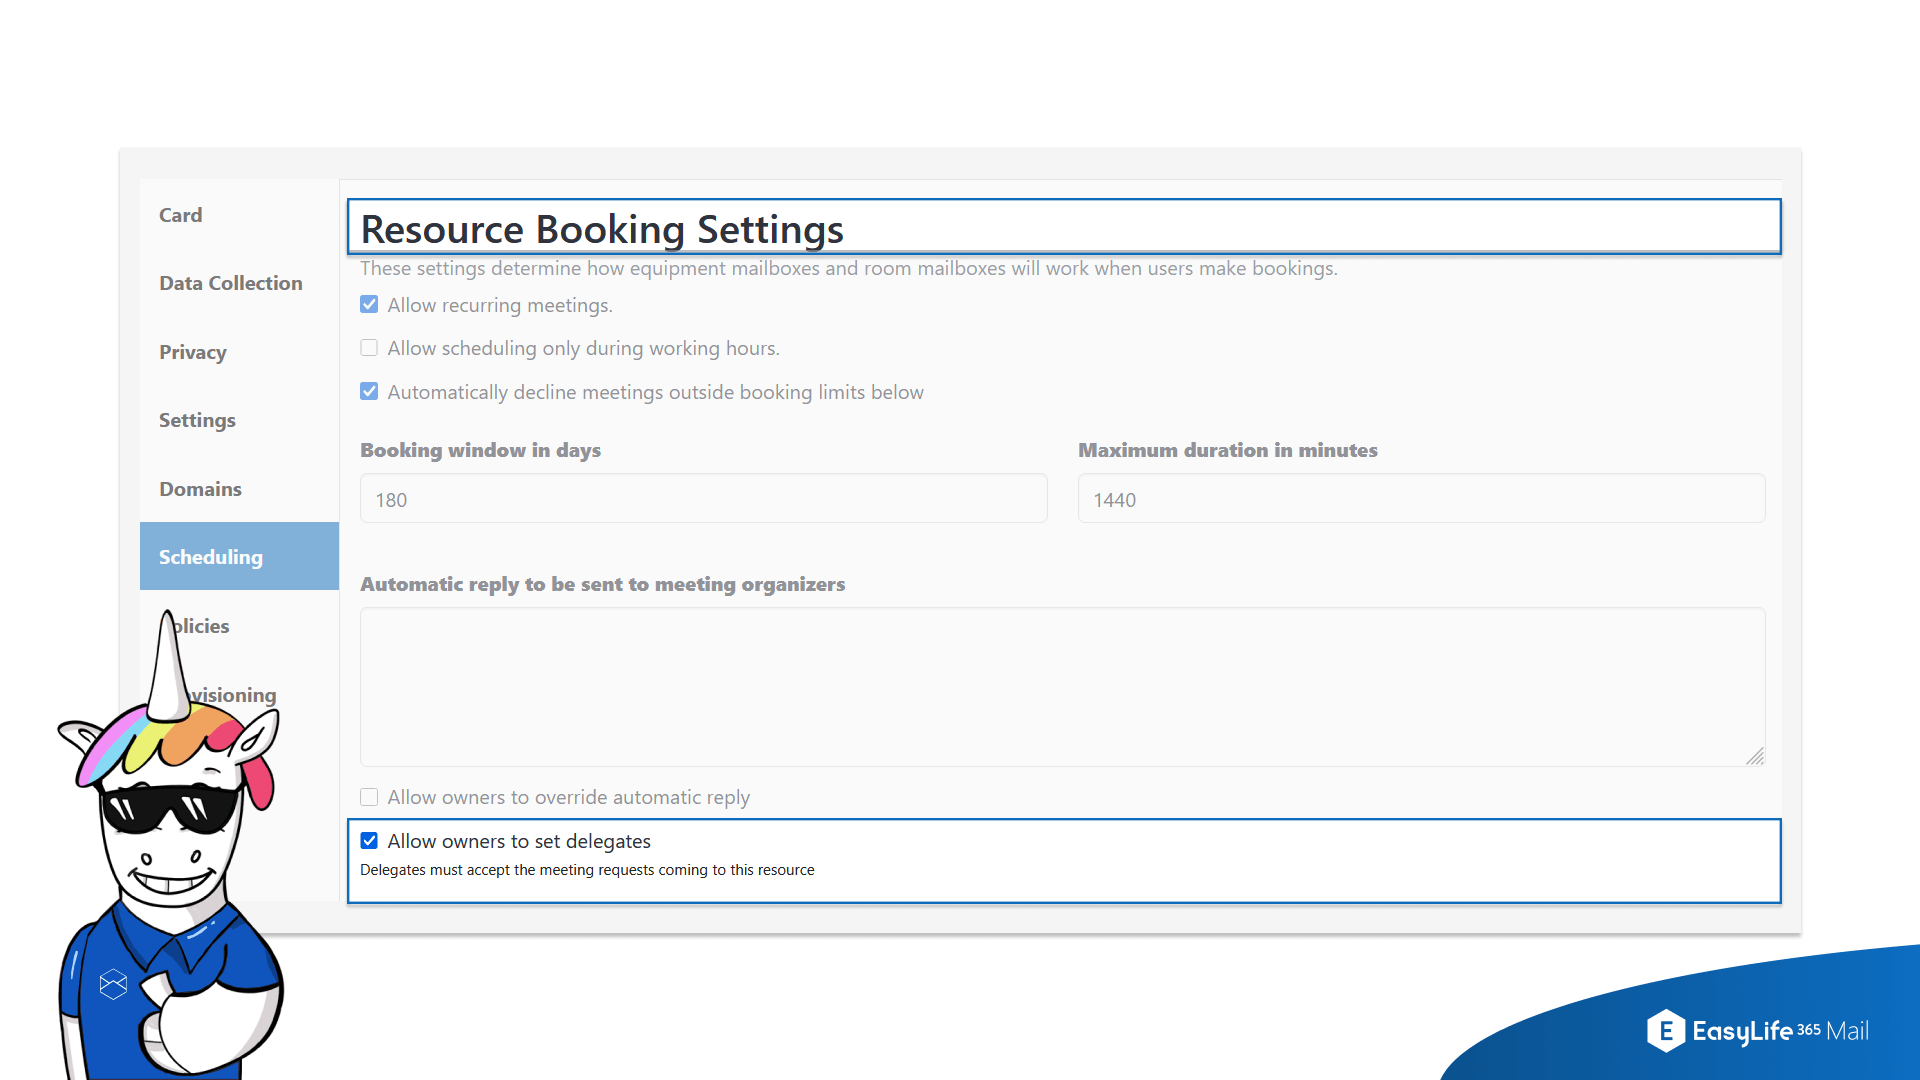Click the Booking window in days field
Viewport: 1920px width, 1080px height.
[703, 498]
